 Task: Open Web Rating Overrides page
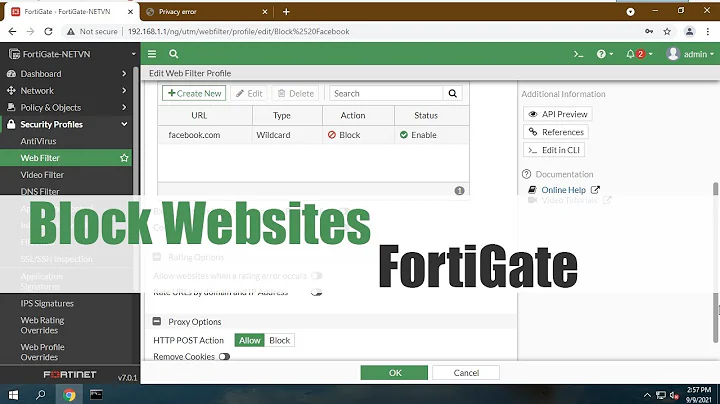point(42,325)
